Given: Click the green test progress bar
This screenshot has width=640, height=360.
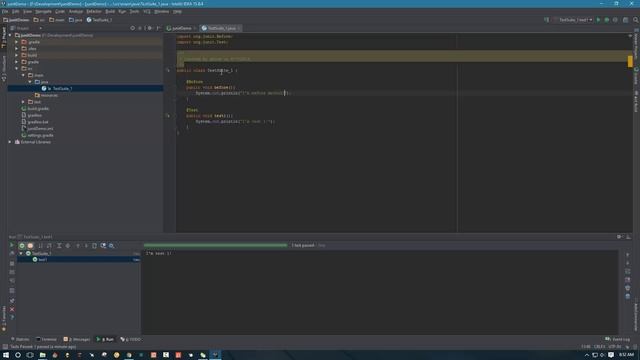Looking at the screenshot, I should pyautogui.click(x=215, y=245).
